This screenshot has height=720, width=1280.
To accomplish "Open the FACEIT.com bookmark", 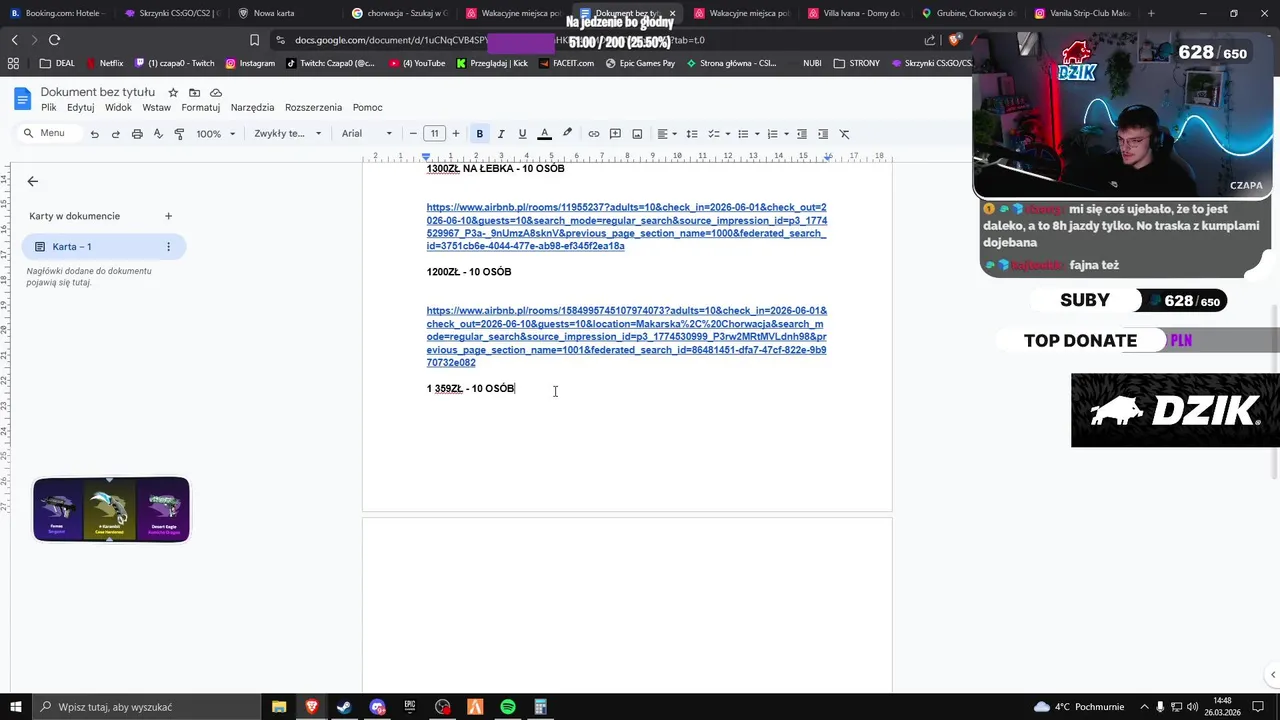I will pos(566,63).
